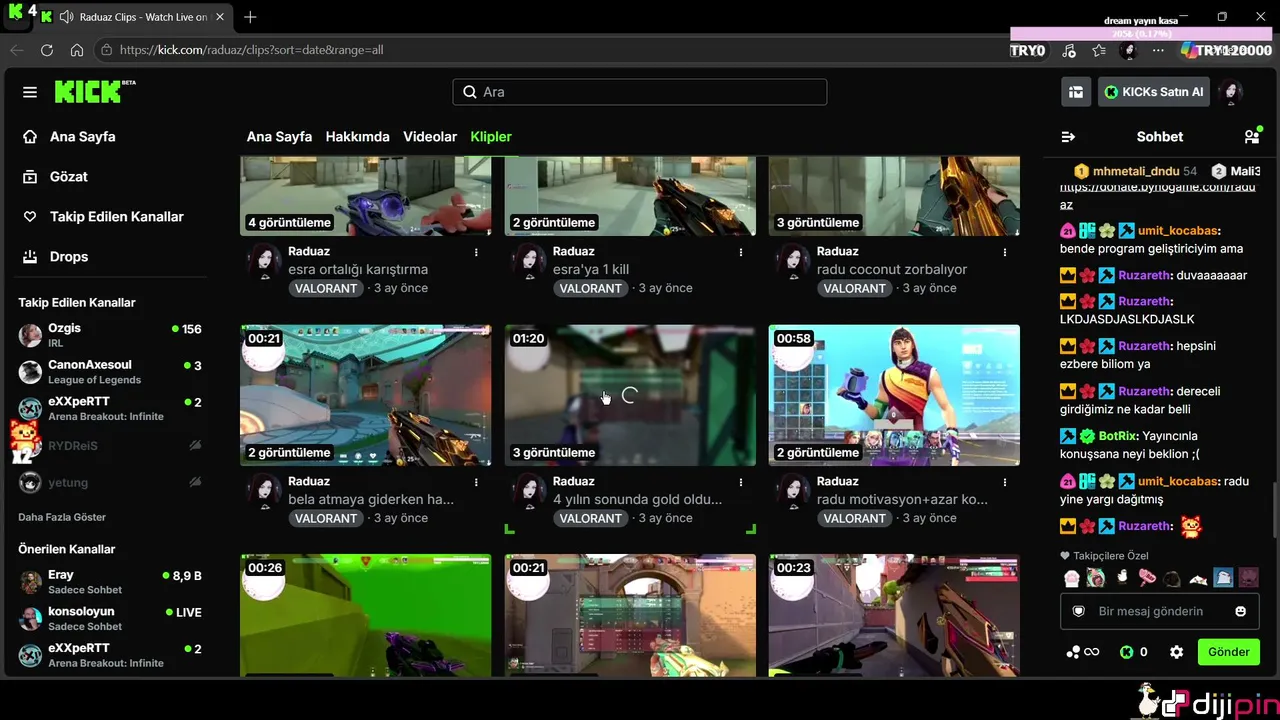
Task: Open the hamburger sidebar menu
Action: (x=30, y=92)
